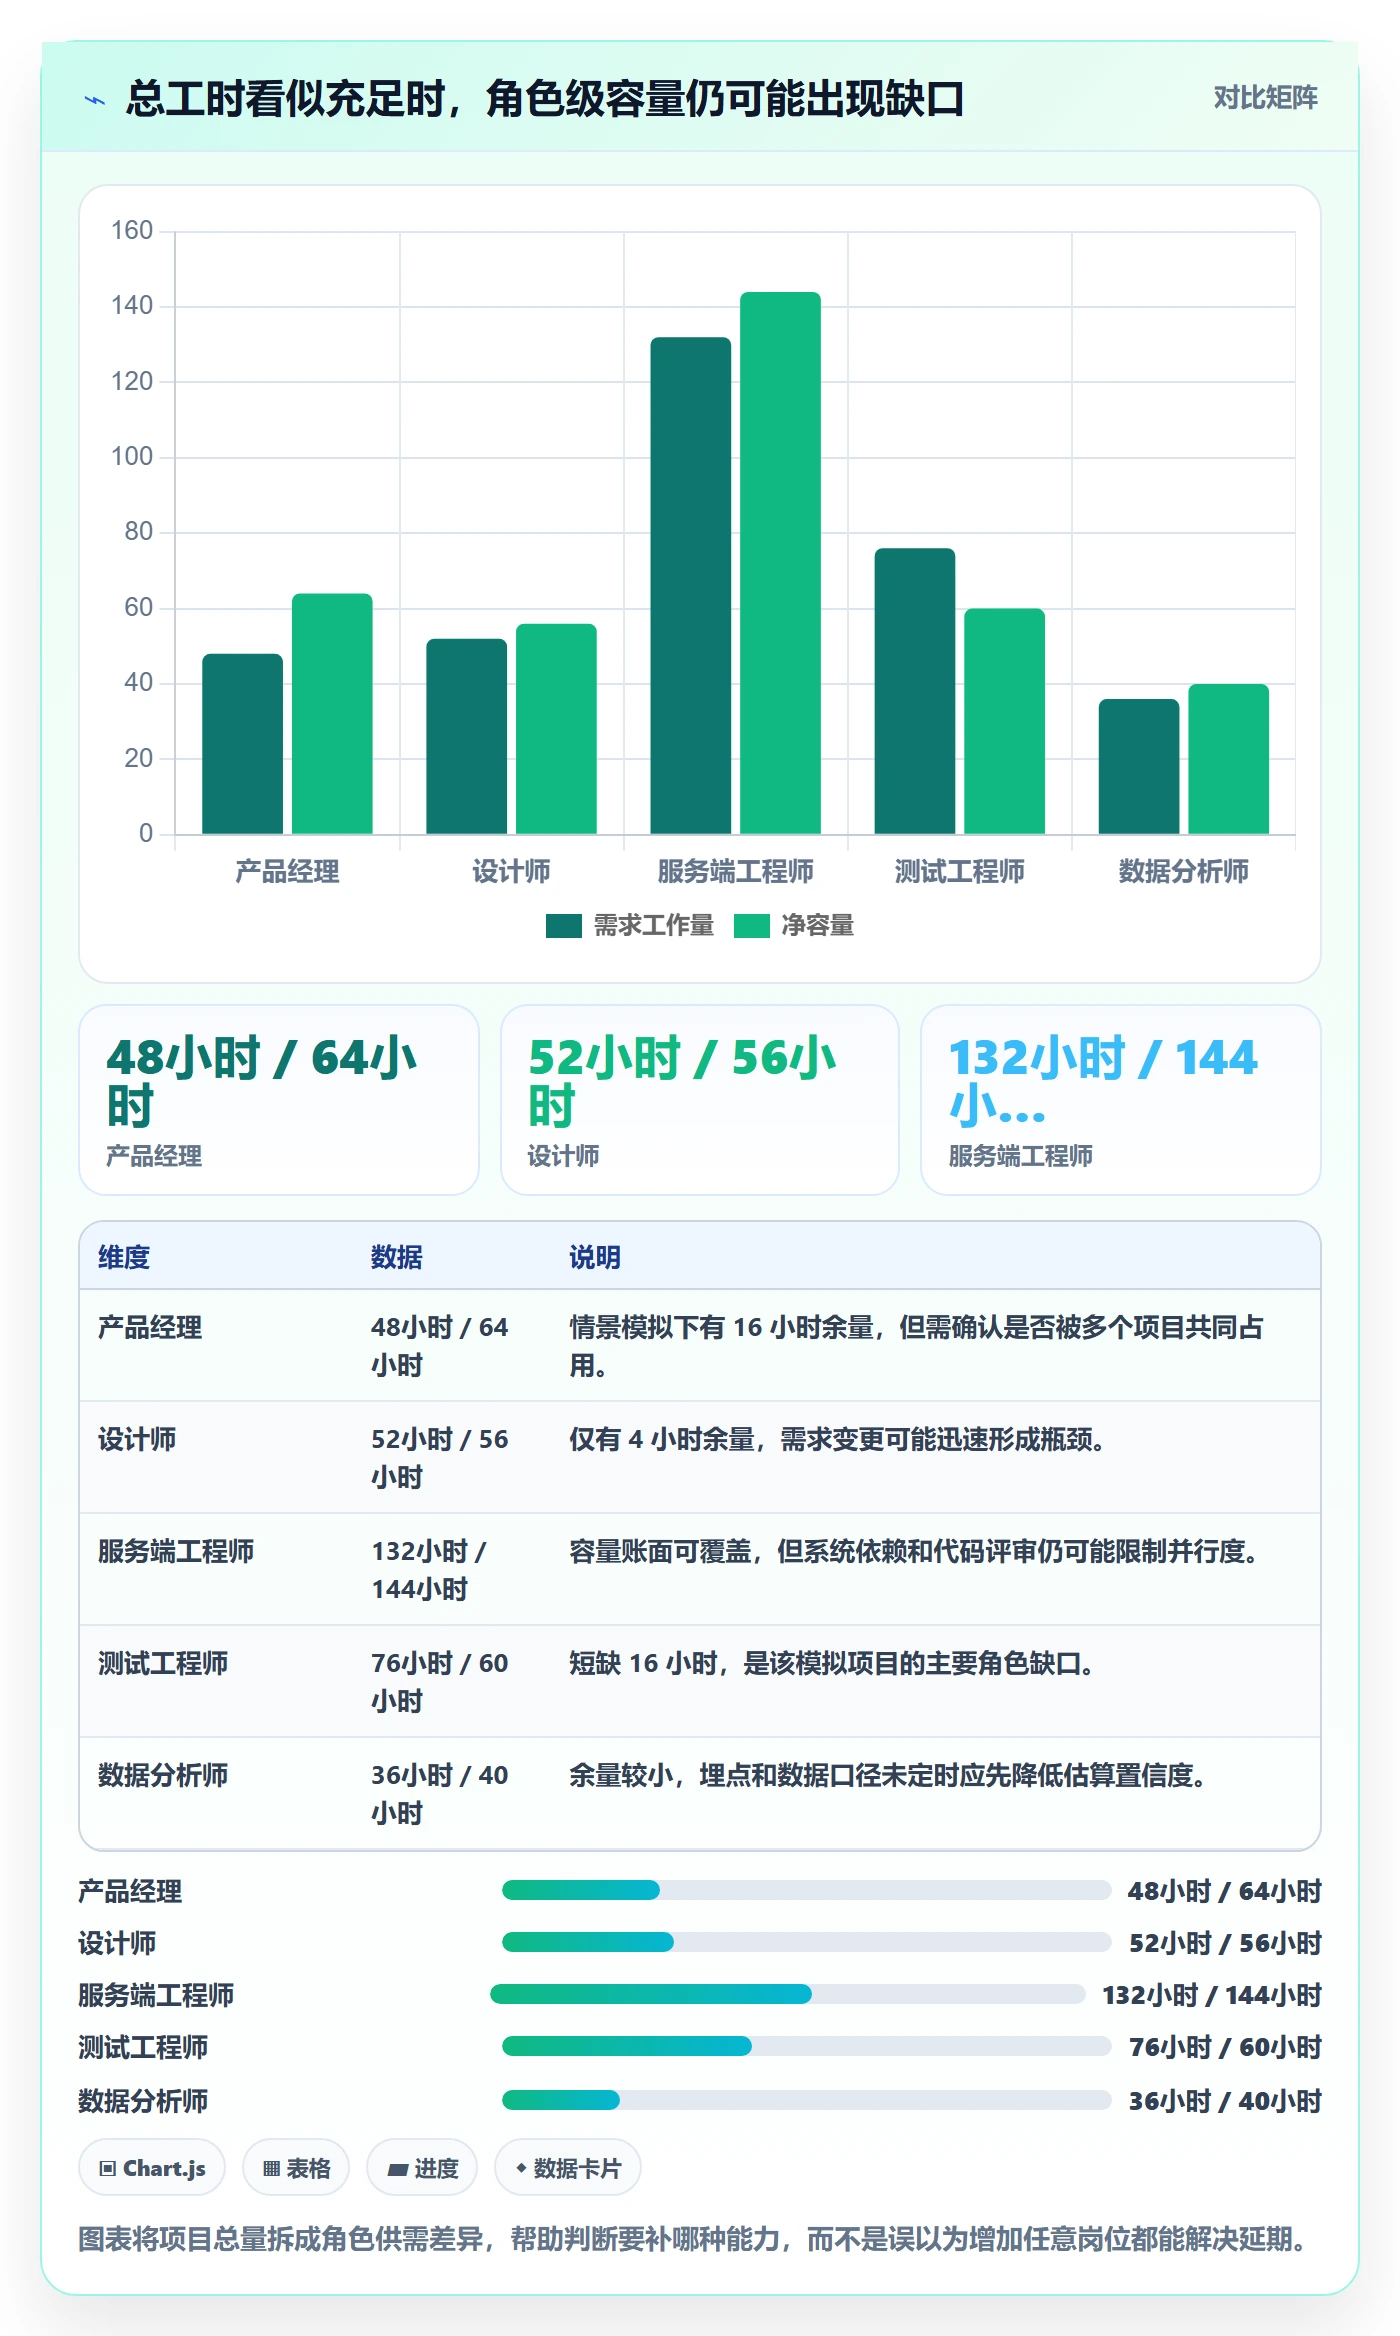Click the diamond icon in 数据卡片 tag

(x=521, y=2168)
